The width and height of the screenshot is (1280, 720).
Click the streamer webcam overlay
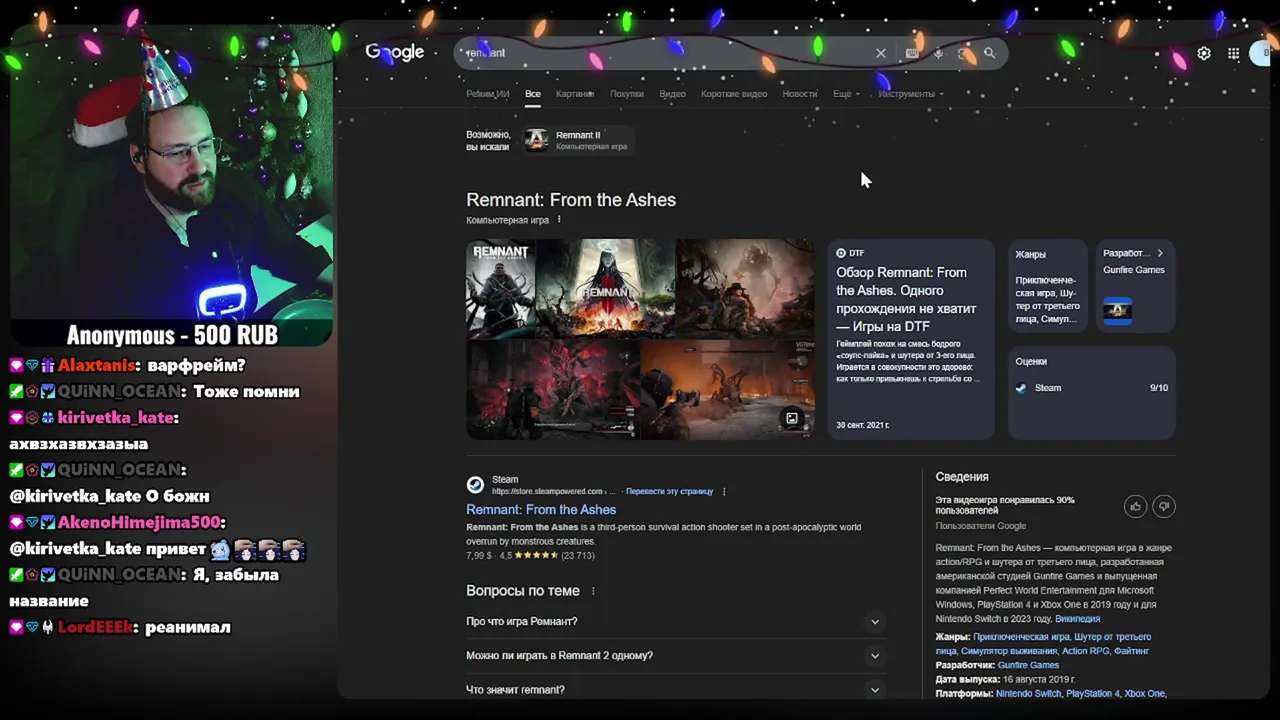click(171, 173)
